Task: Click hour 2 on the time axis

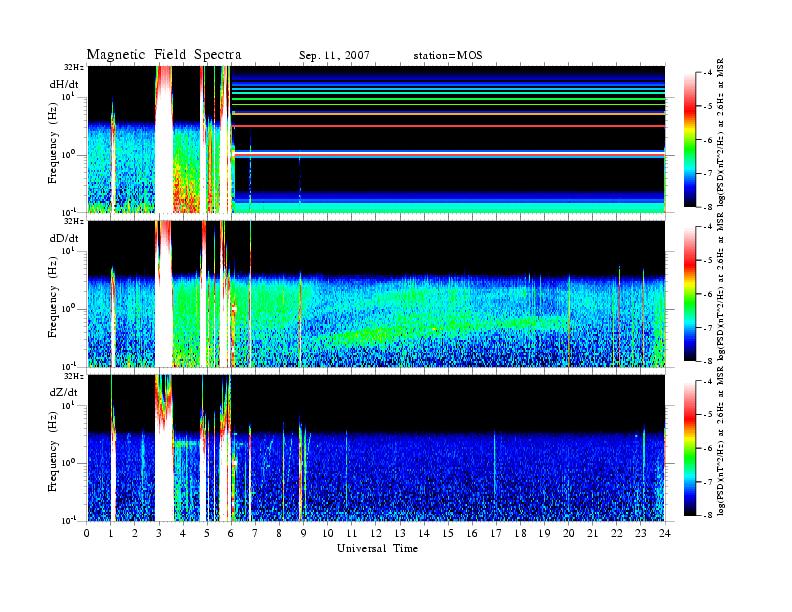Action: (135, 533)
